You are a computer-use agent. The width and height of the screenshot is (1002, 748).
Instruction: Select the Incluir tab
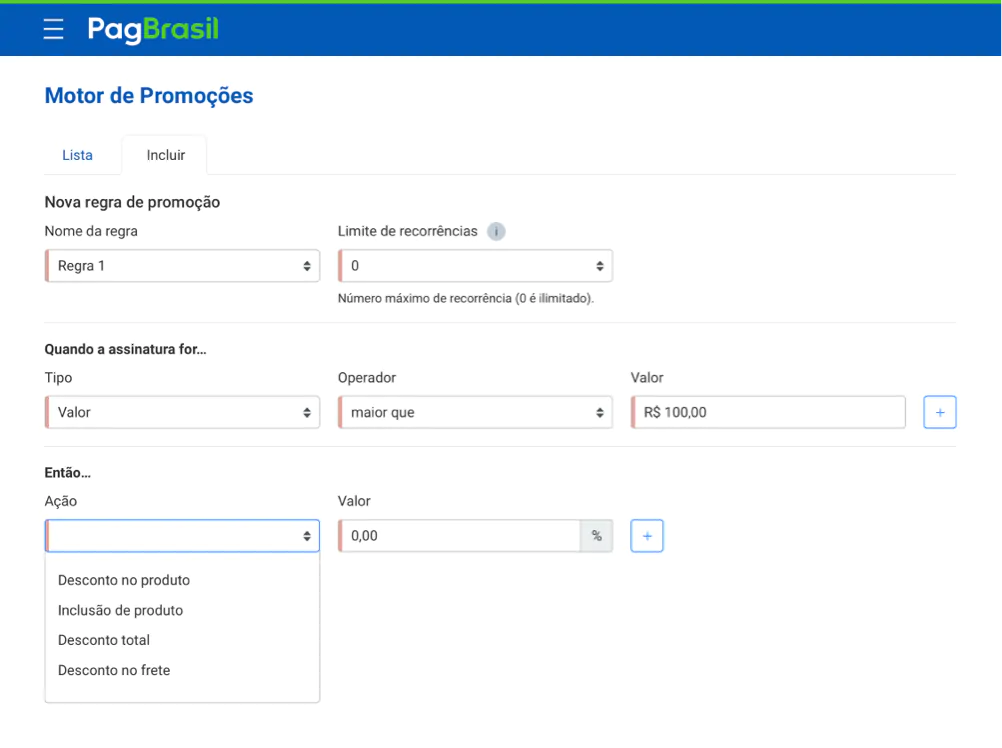[166, 155]
